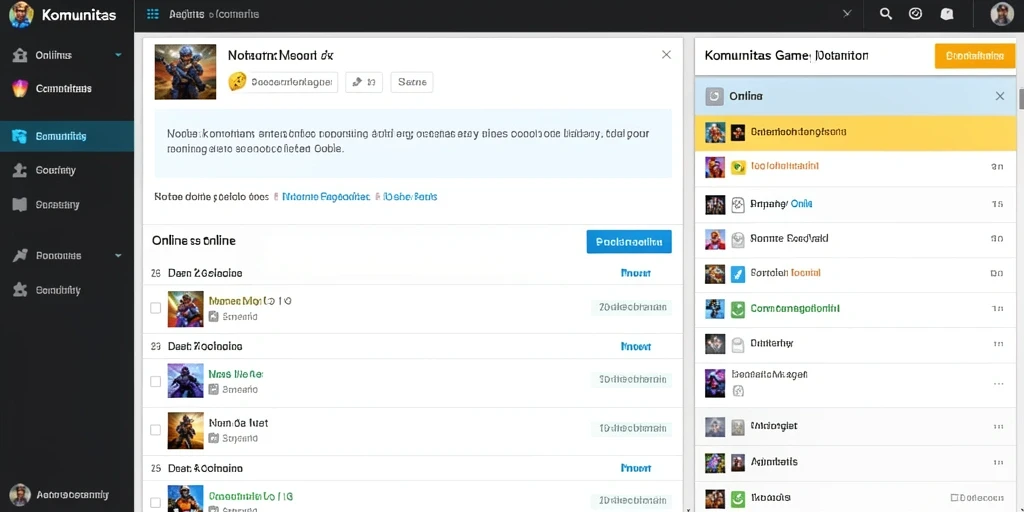Screen dimensions: 1024x512
Task: Click the search magnifier icon in the top bar
Action: click(886, 14)
